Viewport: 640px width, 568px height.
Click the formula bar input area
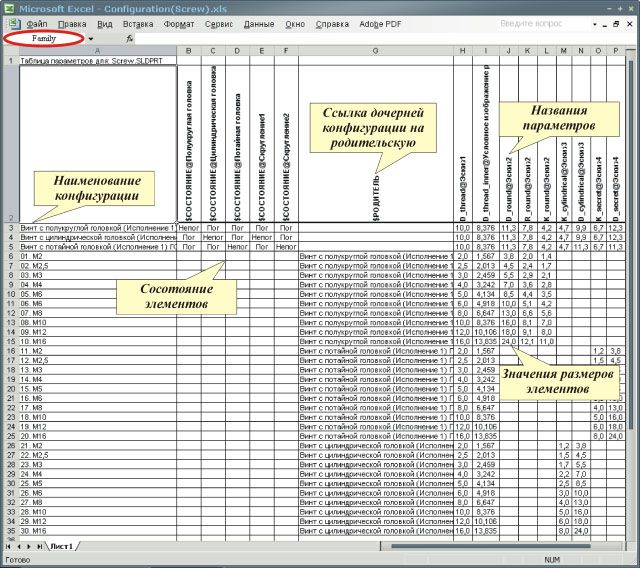380,39
